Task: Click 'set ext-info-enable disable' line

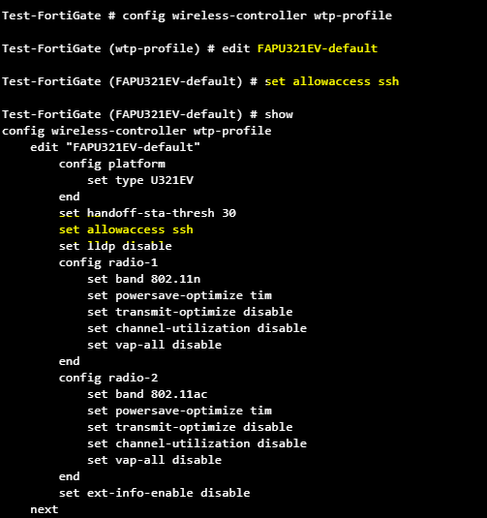Action: (x=154, y=493)
